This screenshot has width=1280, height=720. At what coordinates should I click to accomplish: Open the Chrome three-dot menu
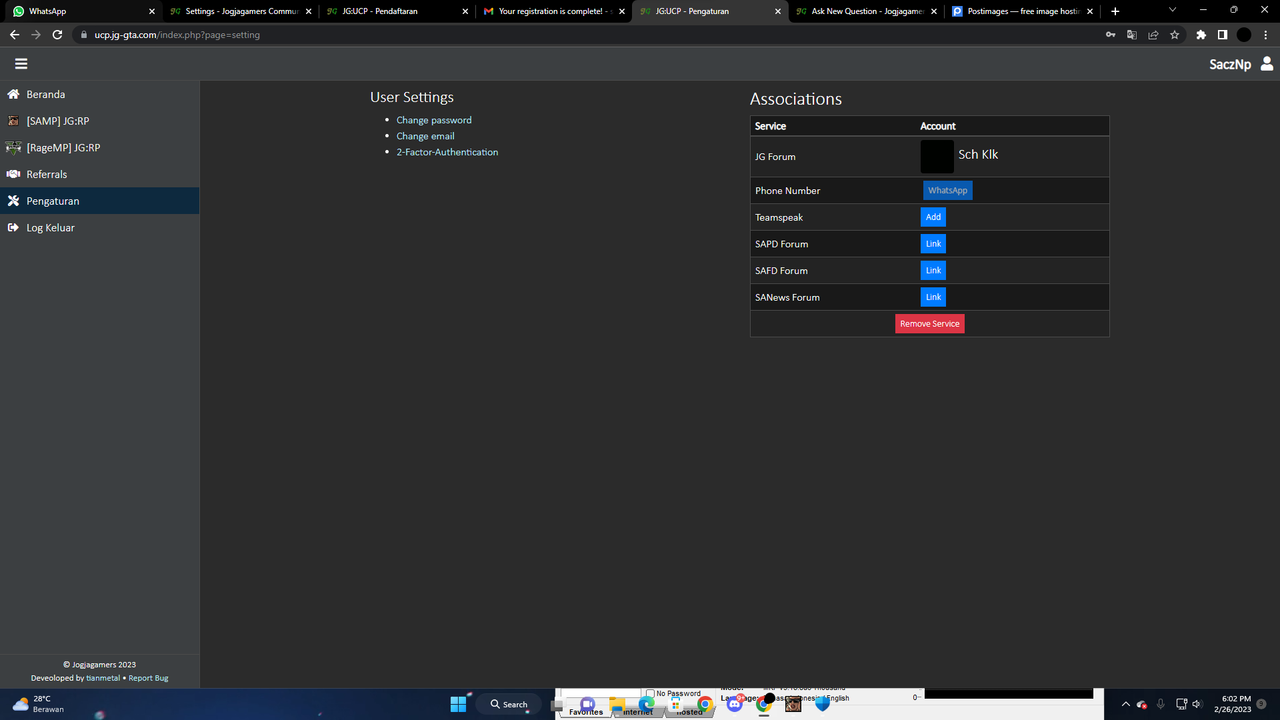(x=1265, y=34)
